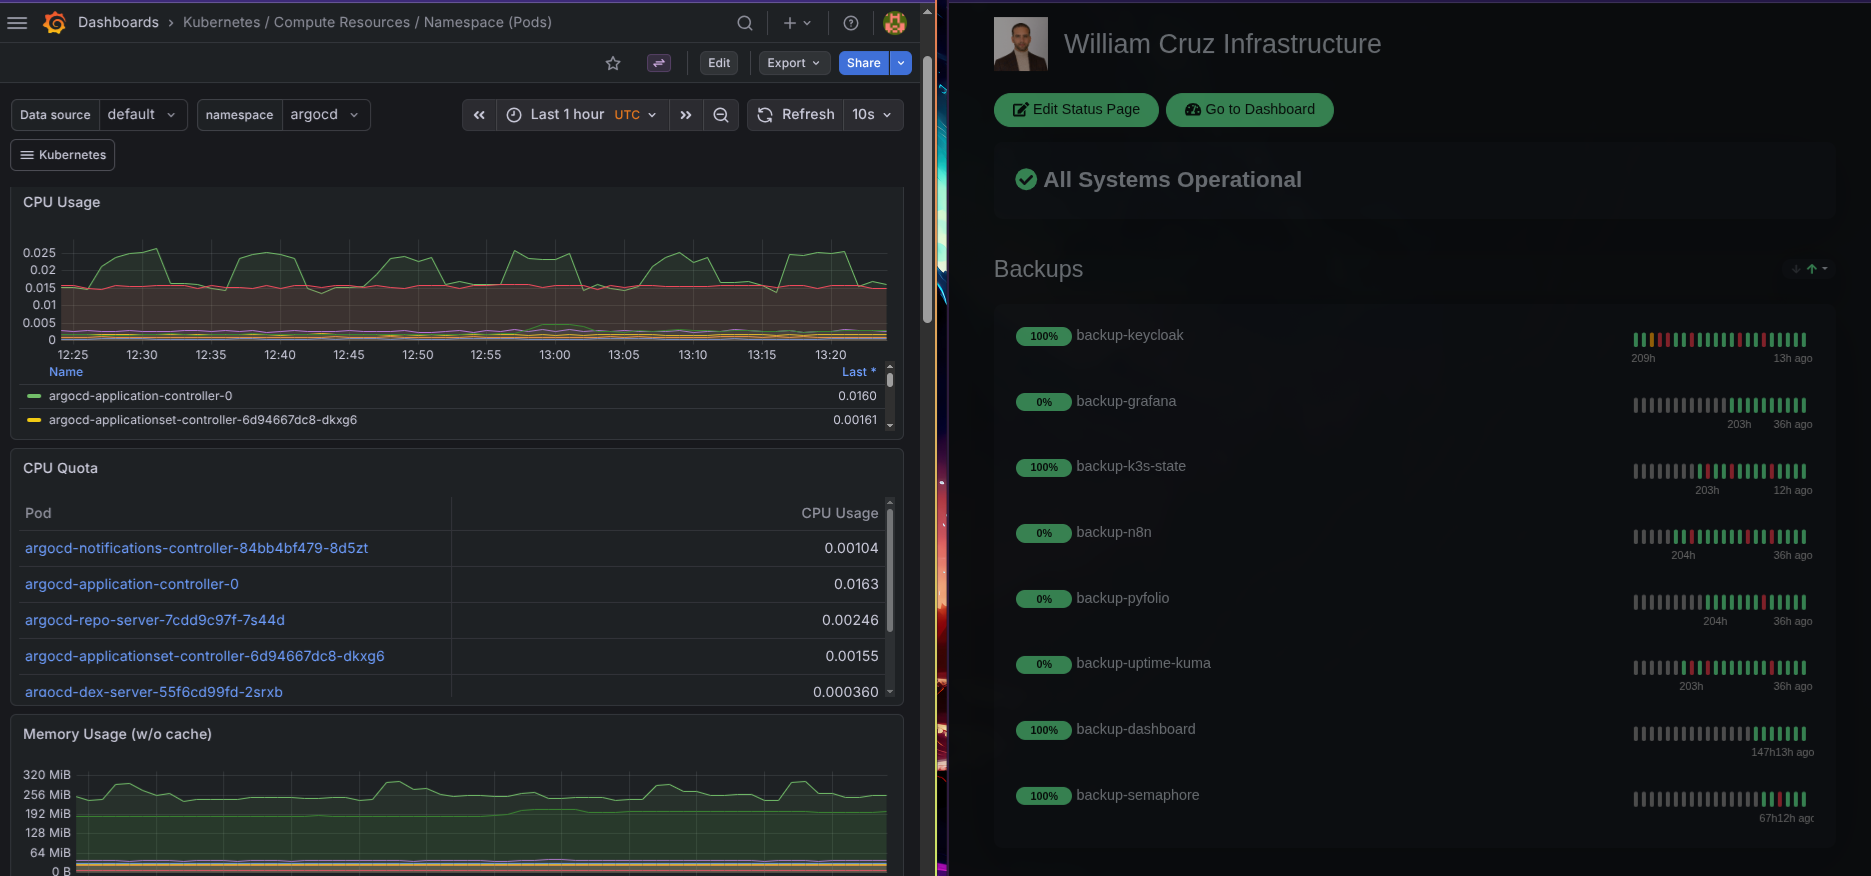Open the Grafana search icon
Image resolution: width=1871 pixels, height=876 pixels.
(745, 23)
